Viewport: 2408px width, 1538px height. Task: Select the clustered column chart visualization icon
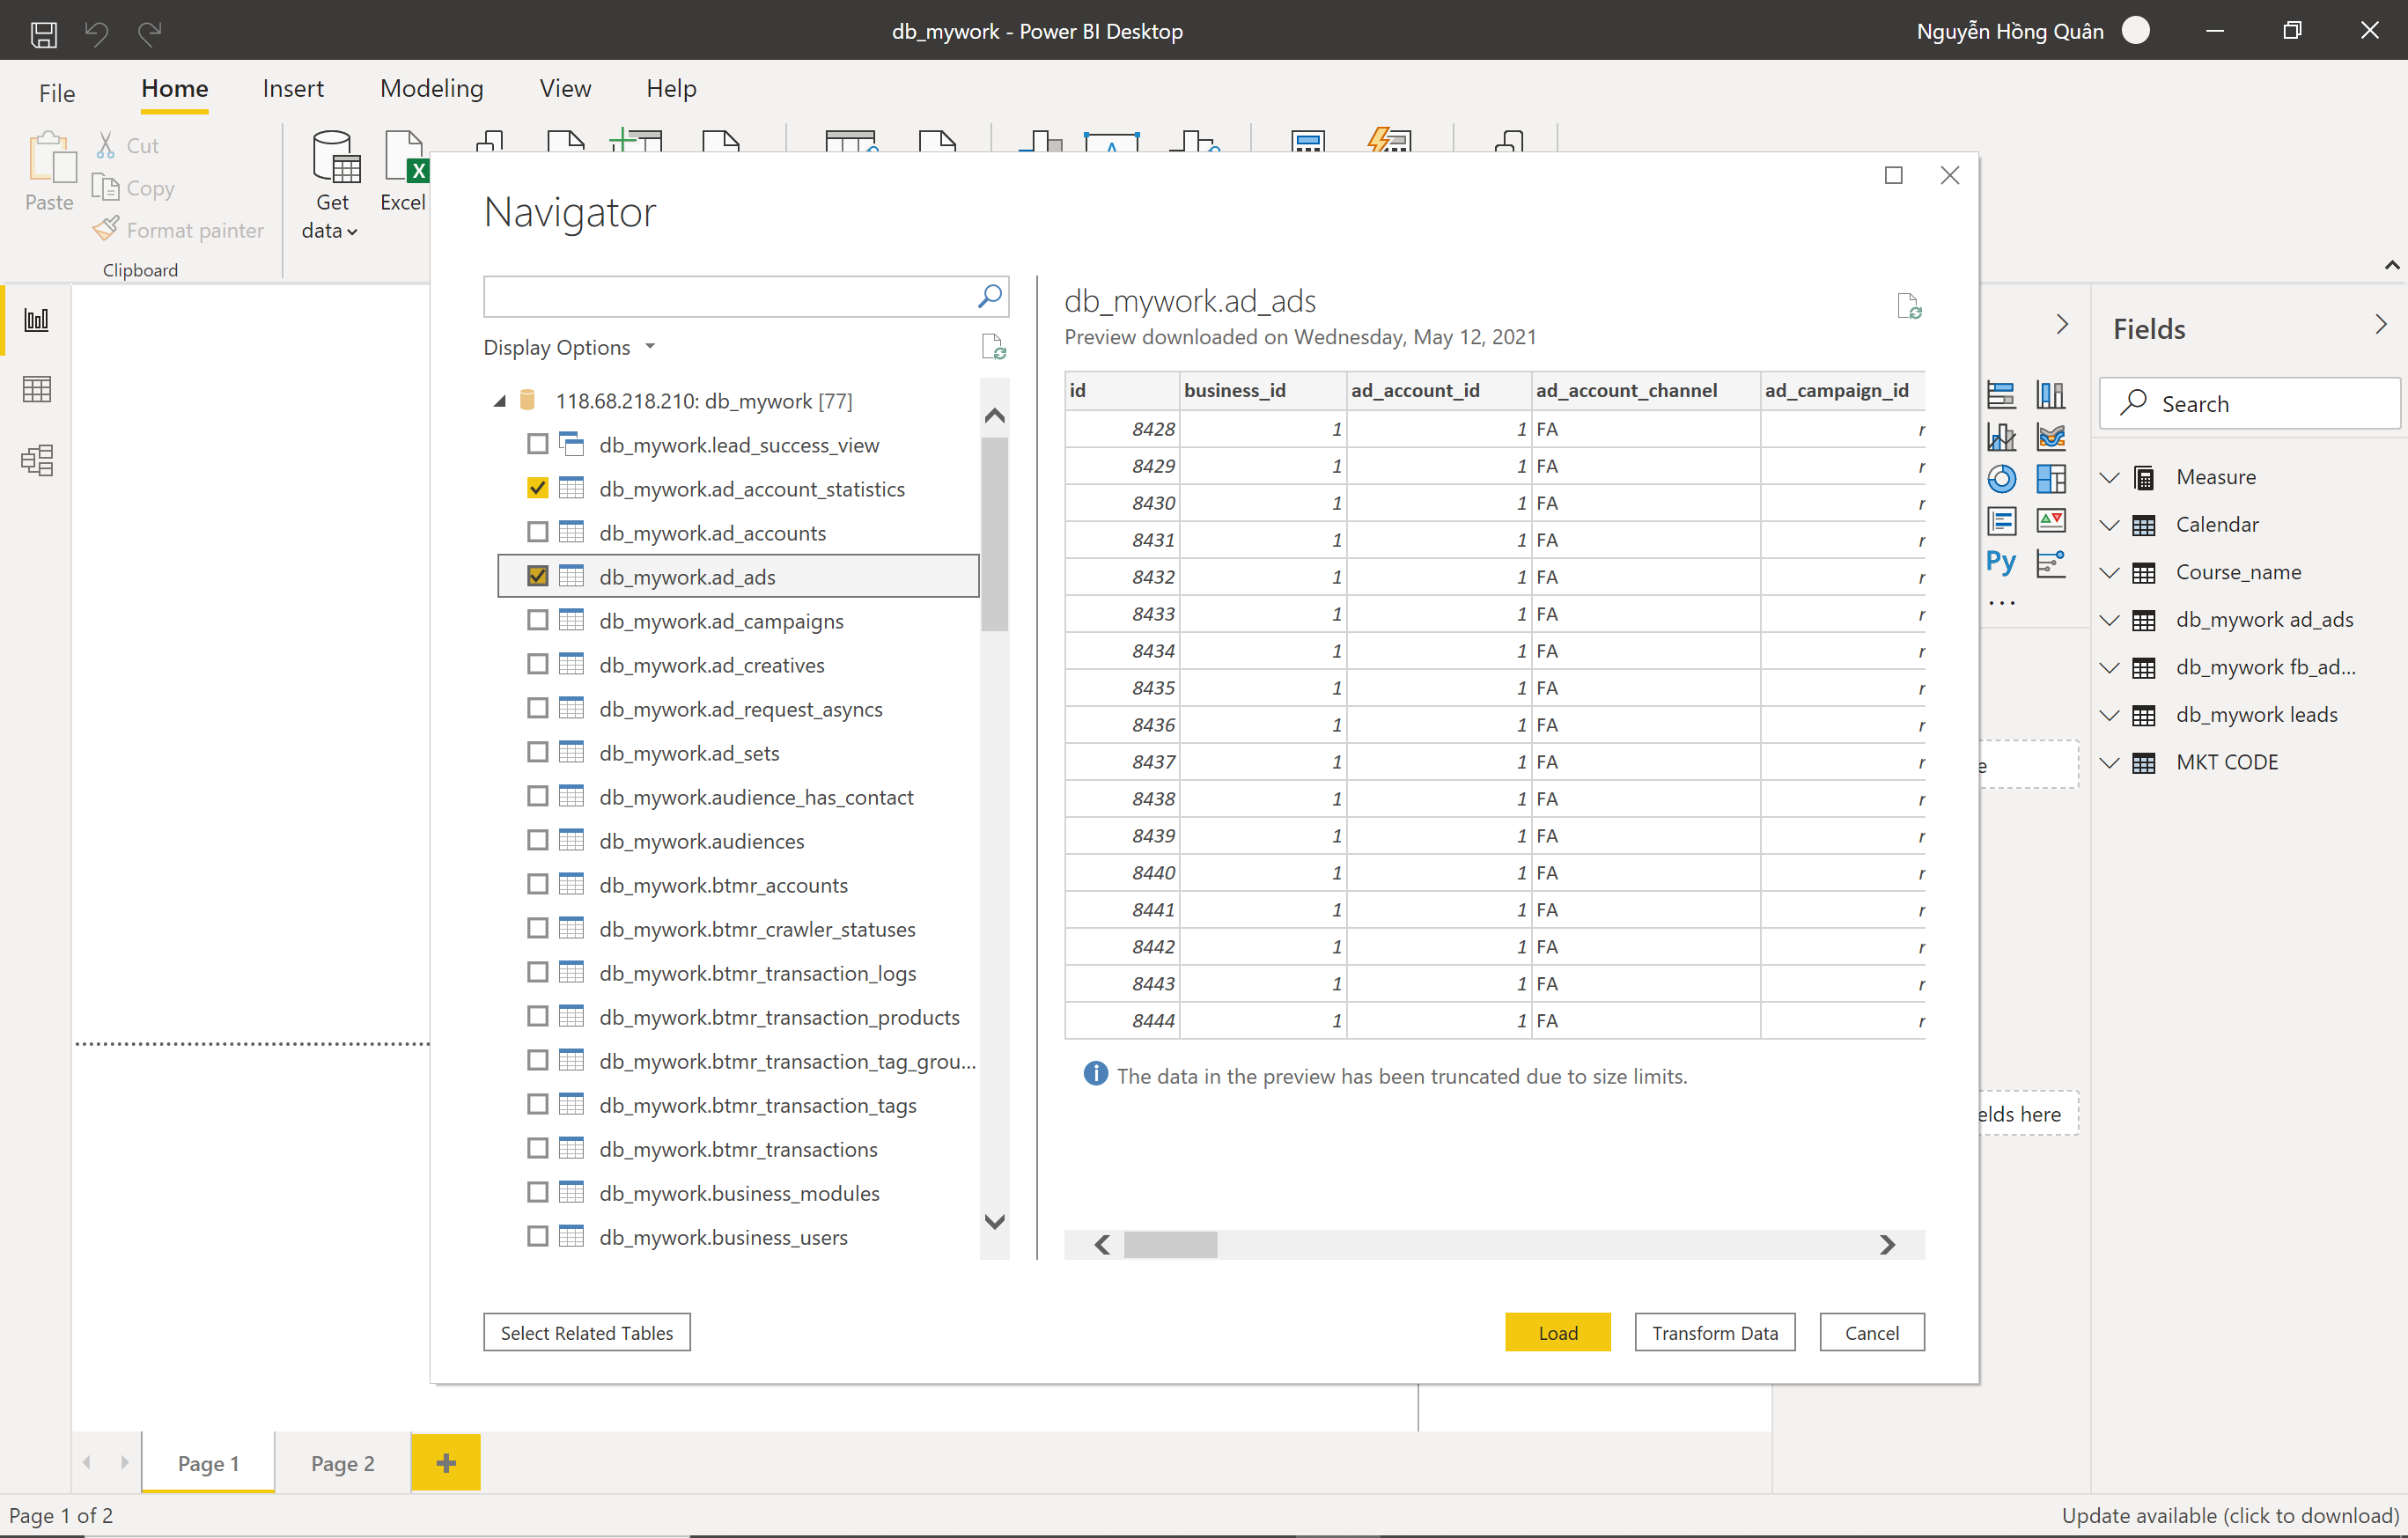pyautogui.click(x=2051, y=395)
